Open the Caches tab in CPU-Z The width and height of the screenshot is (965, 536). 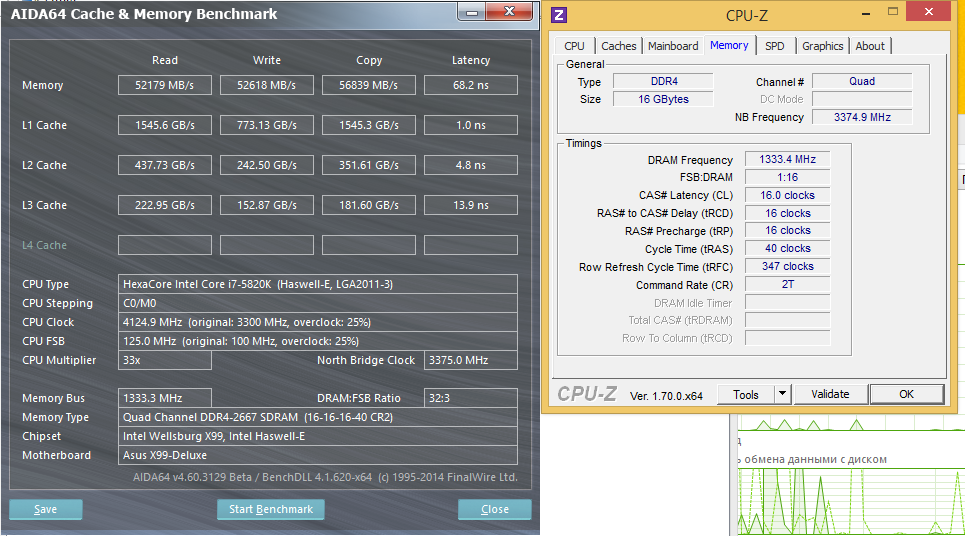click(619, 46)
